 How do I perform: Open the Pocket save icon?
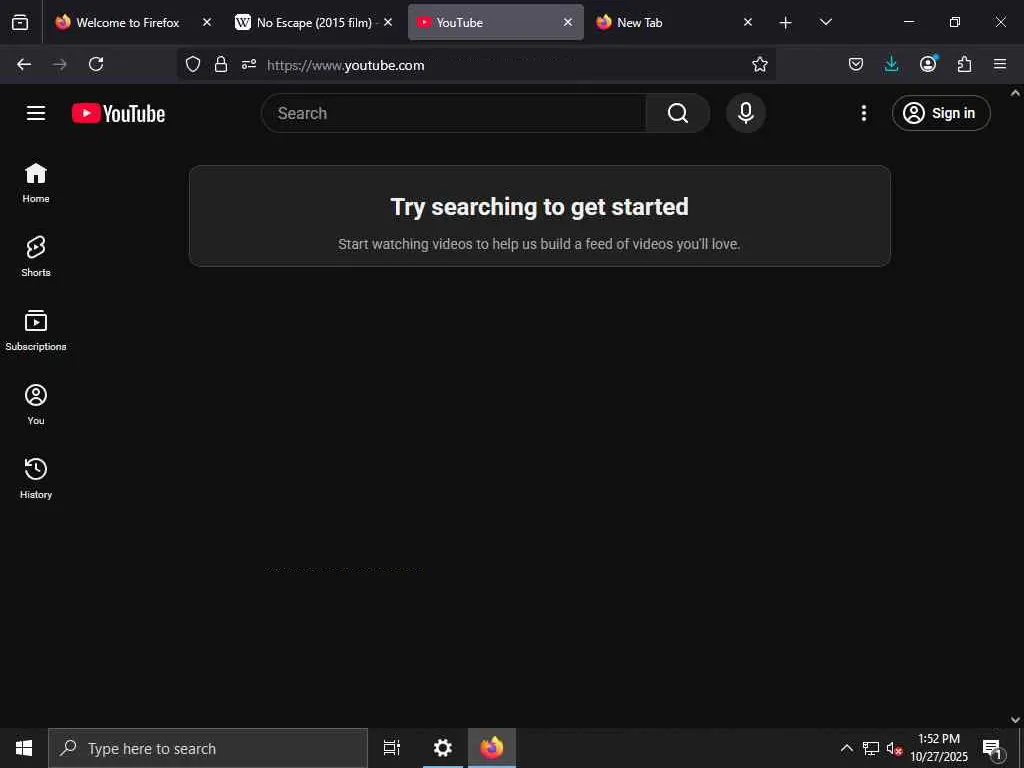(x=856, y=64)
